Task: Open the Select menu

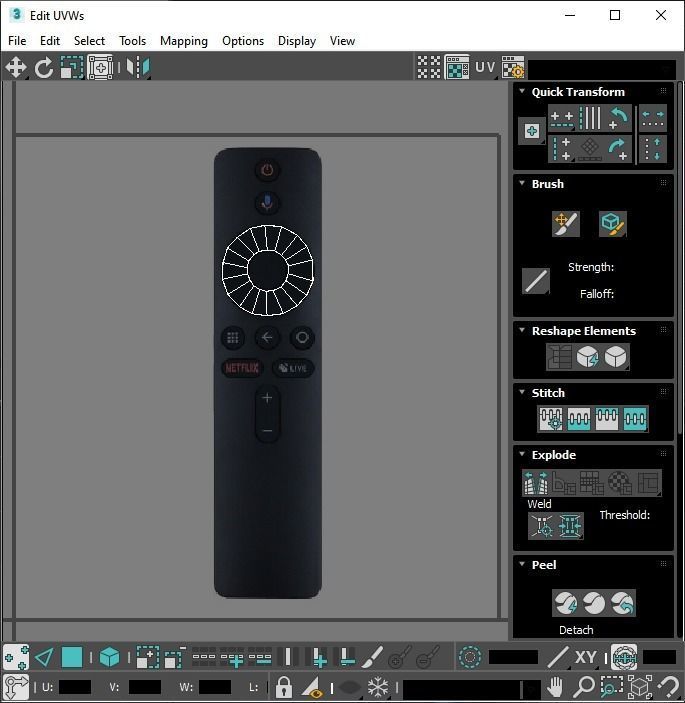Action: point(89,41)
